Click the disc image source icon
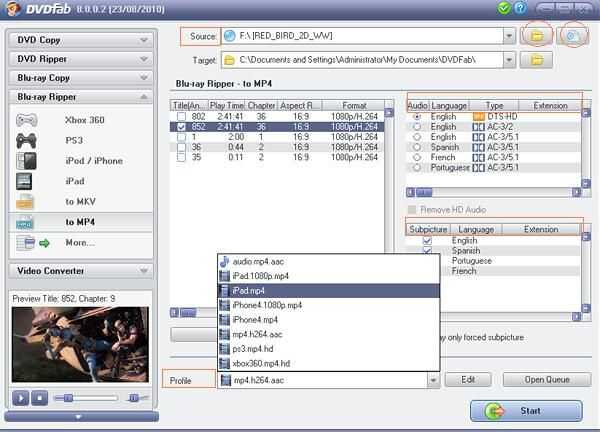The width and height of the screenshot is (600, 432). tap(572, 36)
